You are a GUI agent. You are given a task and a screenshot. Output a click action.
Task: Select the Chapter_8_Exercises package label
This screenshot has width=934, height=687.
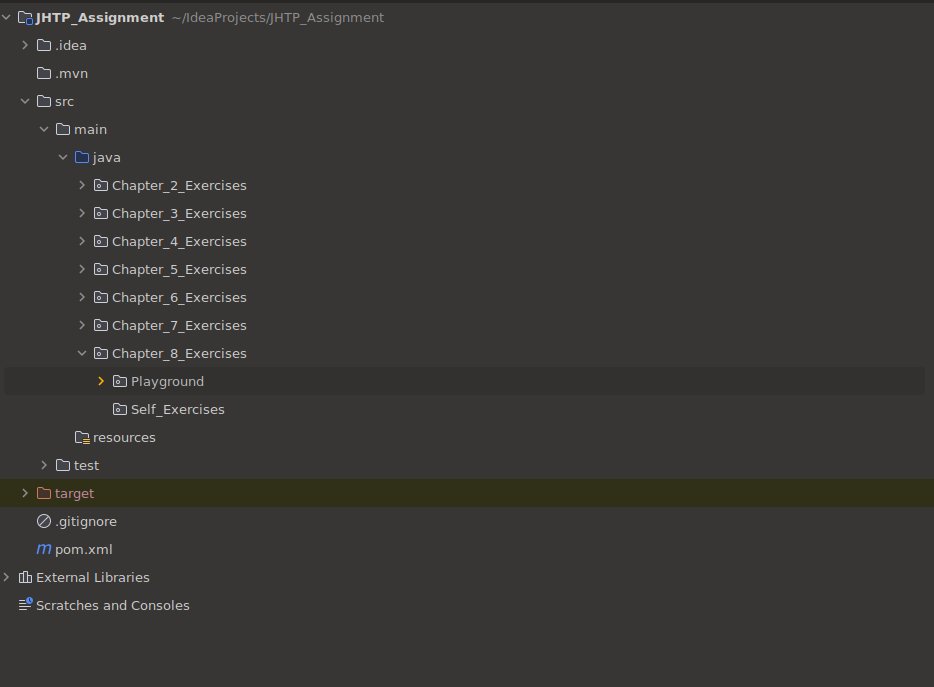[x=179, y=353]
